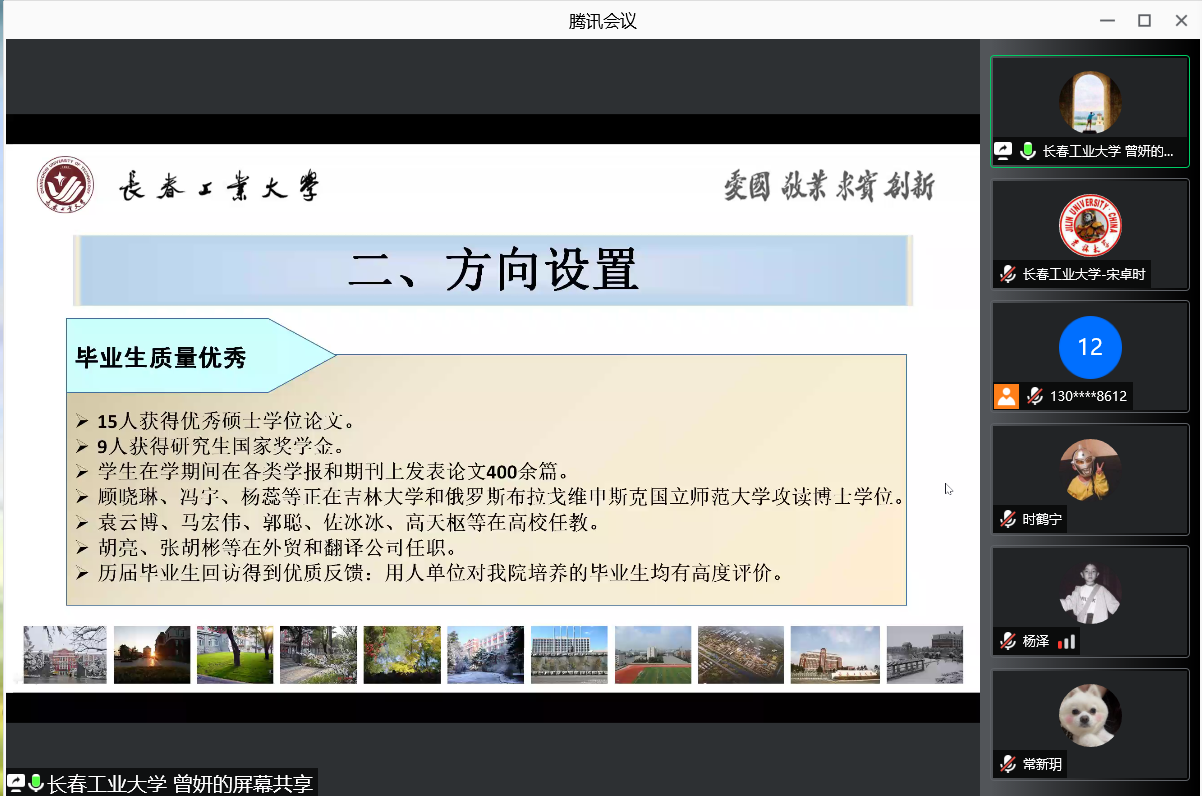Click the muted microphone icon next to 130****8612

1035,396
